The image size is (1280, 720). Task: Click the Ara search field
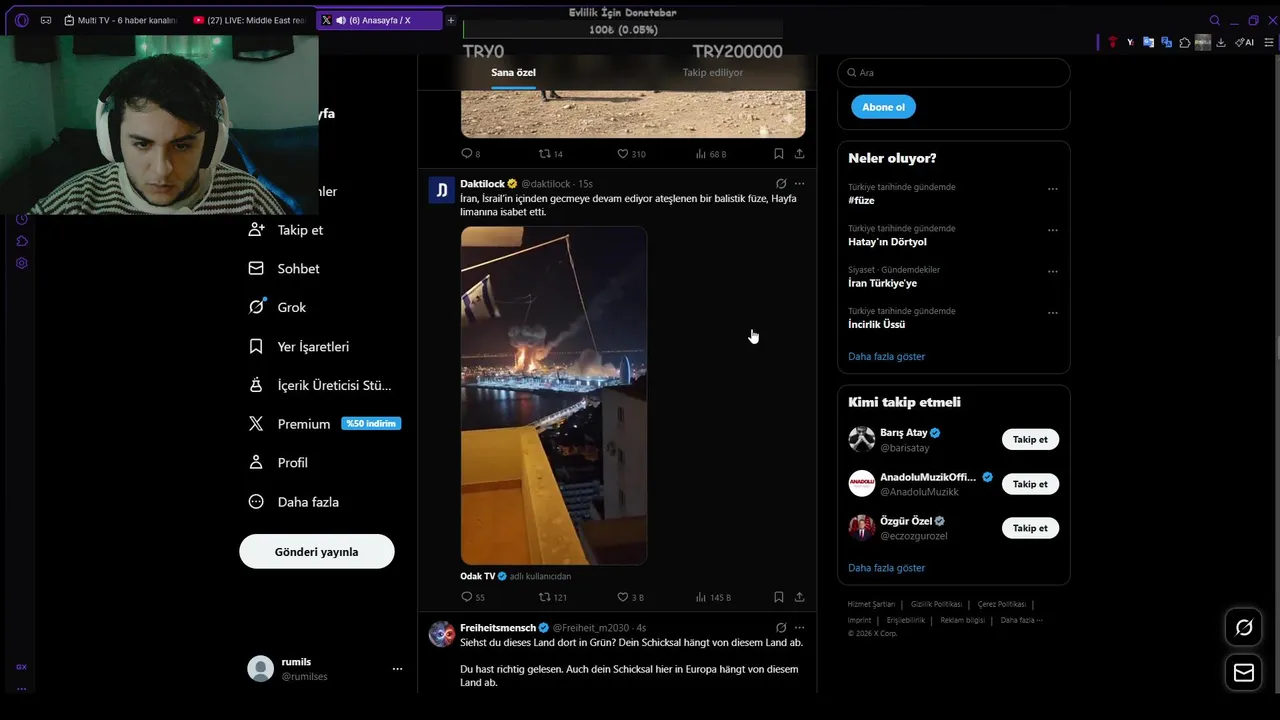(953, 73)
